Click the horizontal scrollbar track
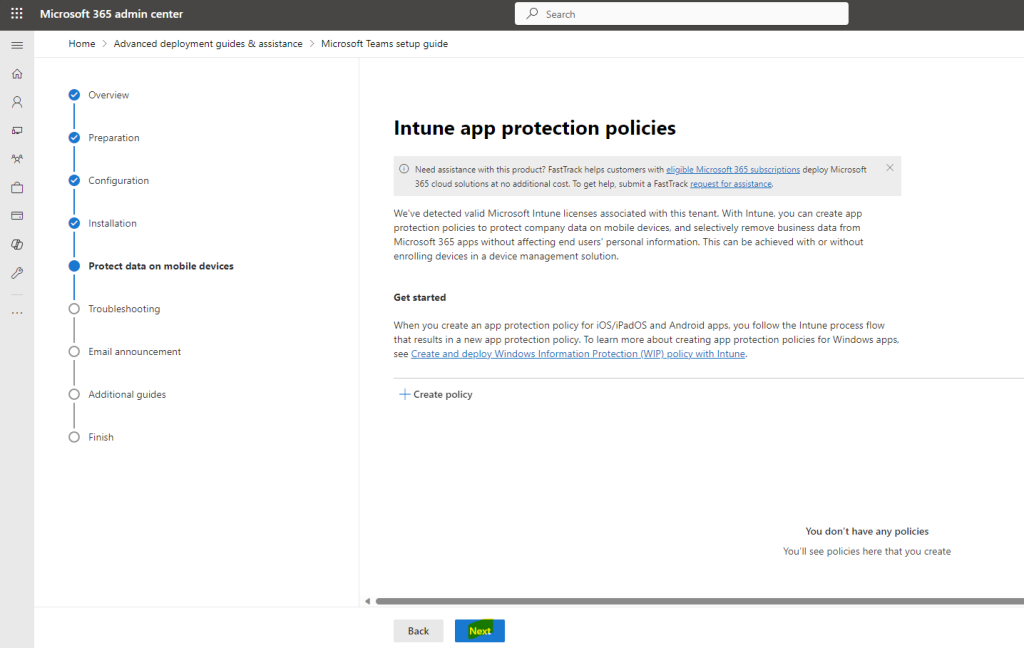1024x648 pixels. 699,601
